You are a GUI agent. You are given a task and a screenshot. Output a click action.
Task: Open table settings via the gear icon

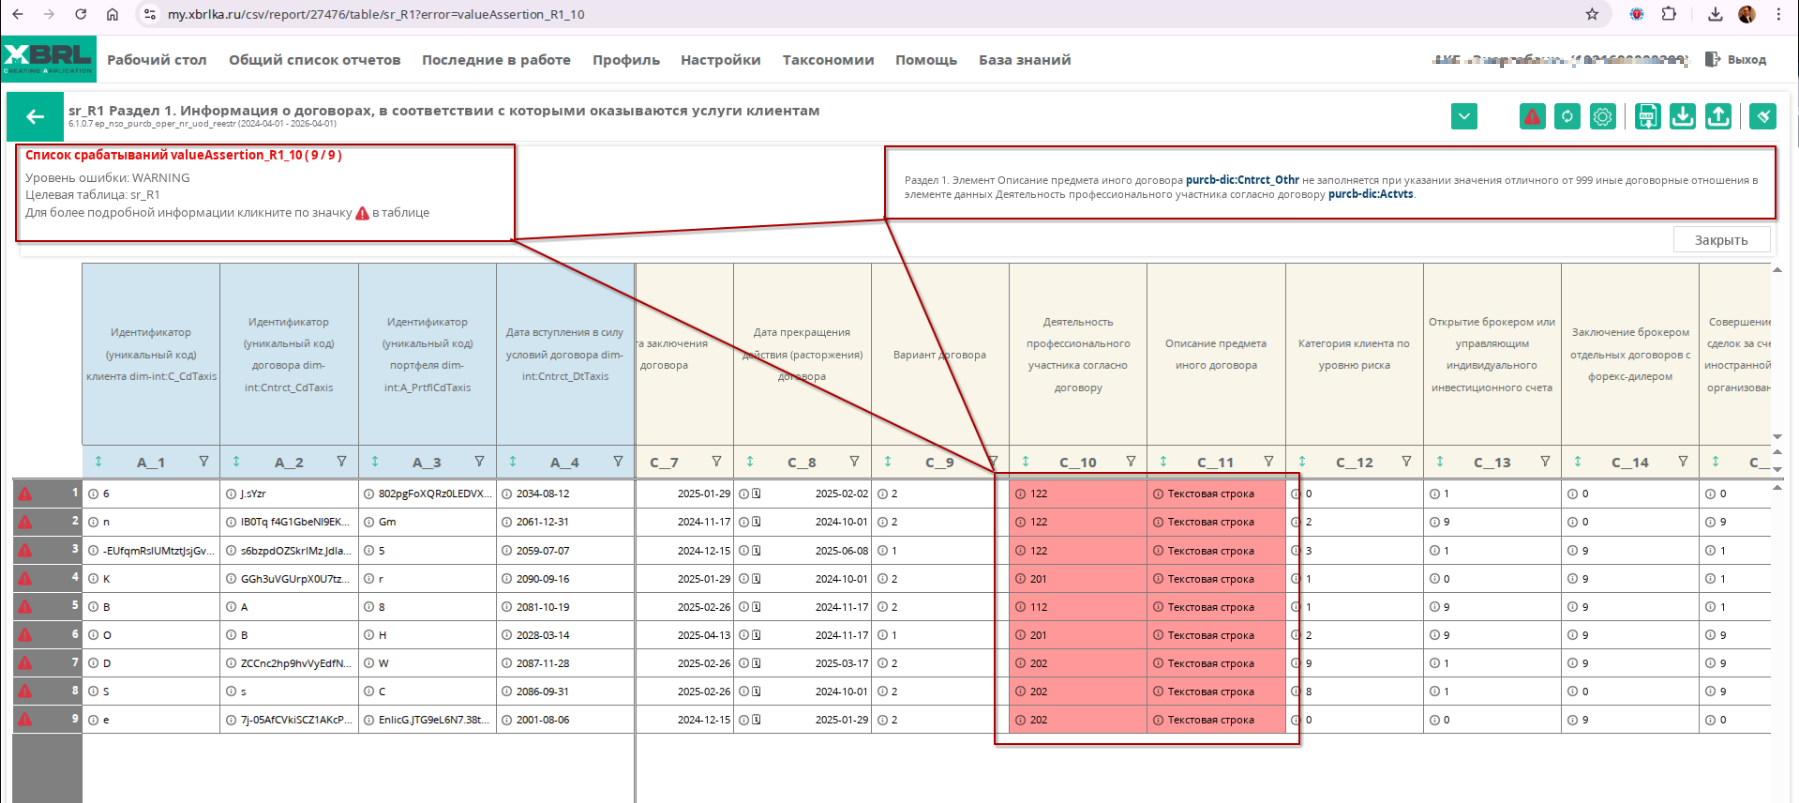pyautogui.click(x=1602, y=117)
